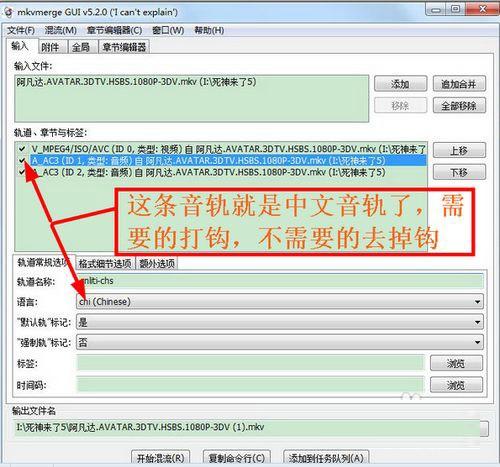Click the 追加合并 button
500x467 pixels.
coord(459,84)
